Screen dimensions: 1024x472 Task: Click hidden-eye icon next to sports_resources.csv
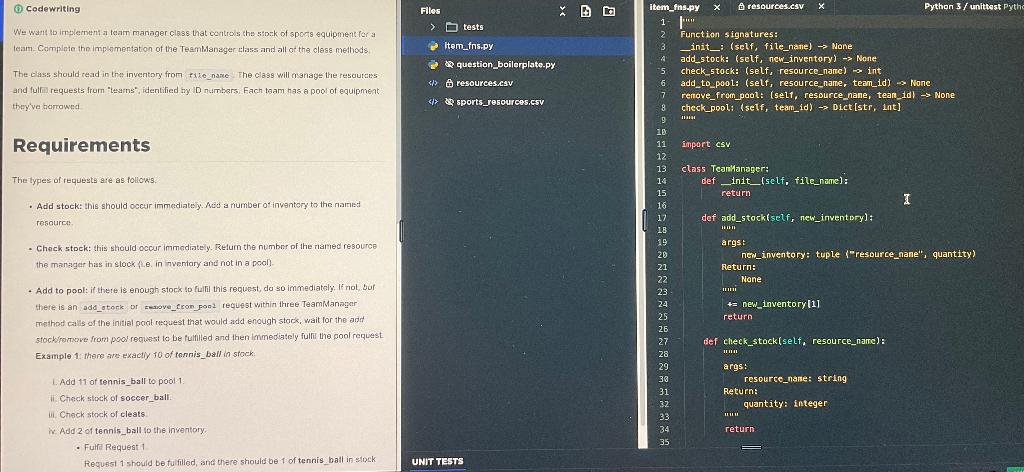(x=449, y=102)
